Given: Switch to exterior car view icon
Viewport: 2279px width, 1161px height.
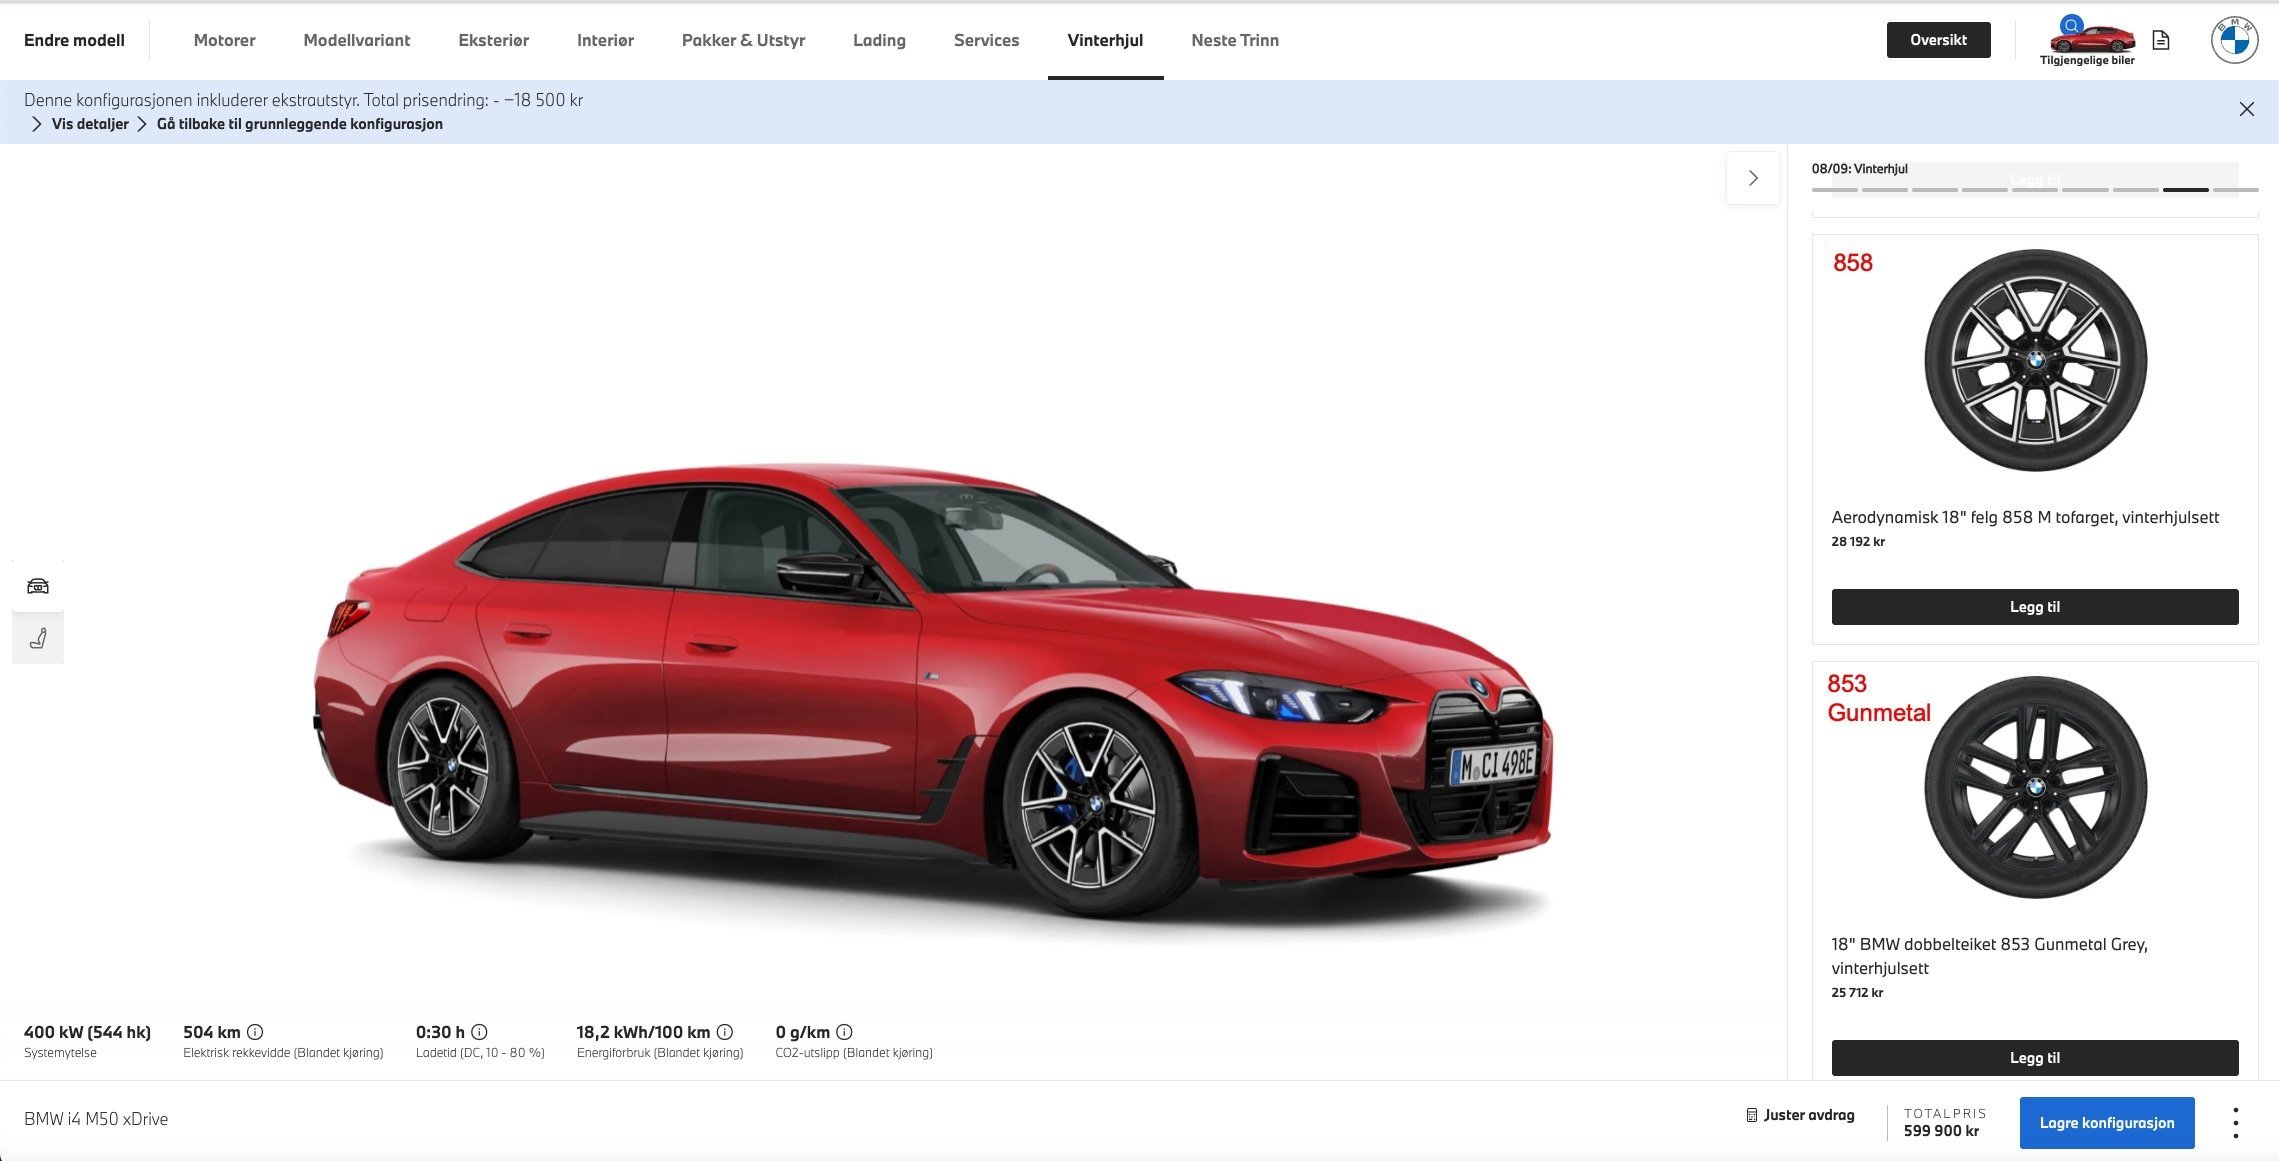Looking at the screenshot, I should click(38, 586).
